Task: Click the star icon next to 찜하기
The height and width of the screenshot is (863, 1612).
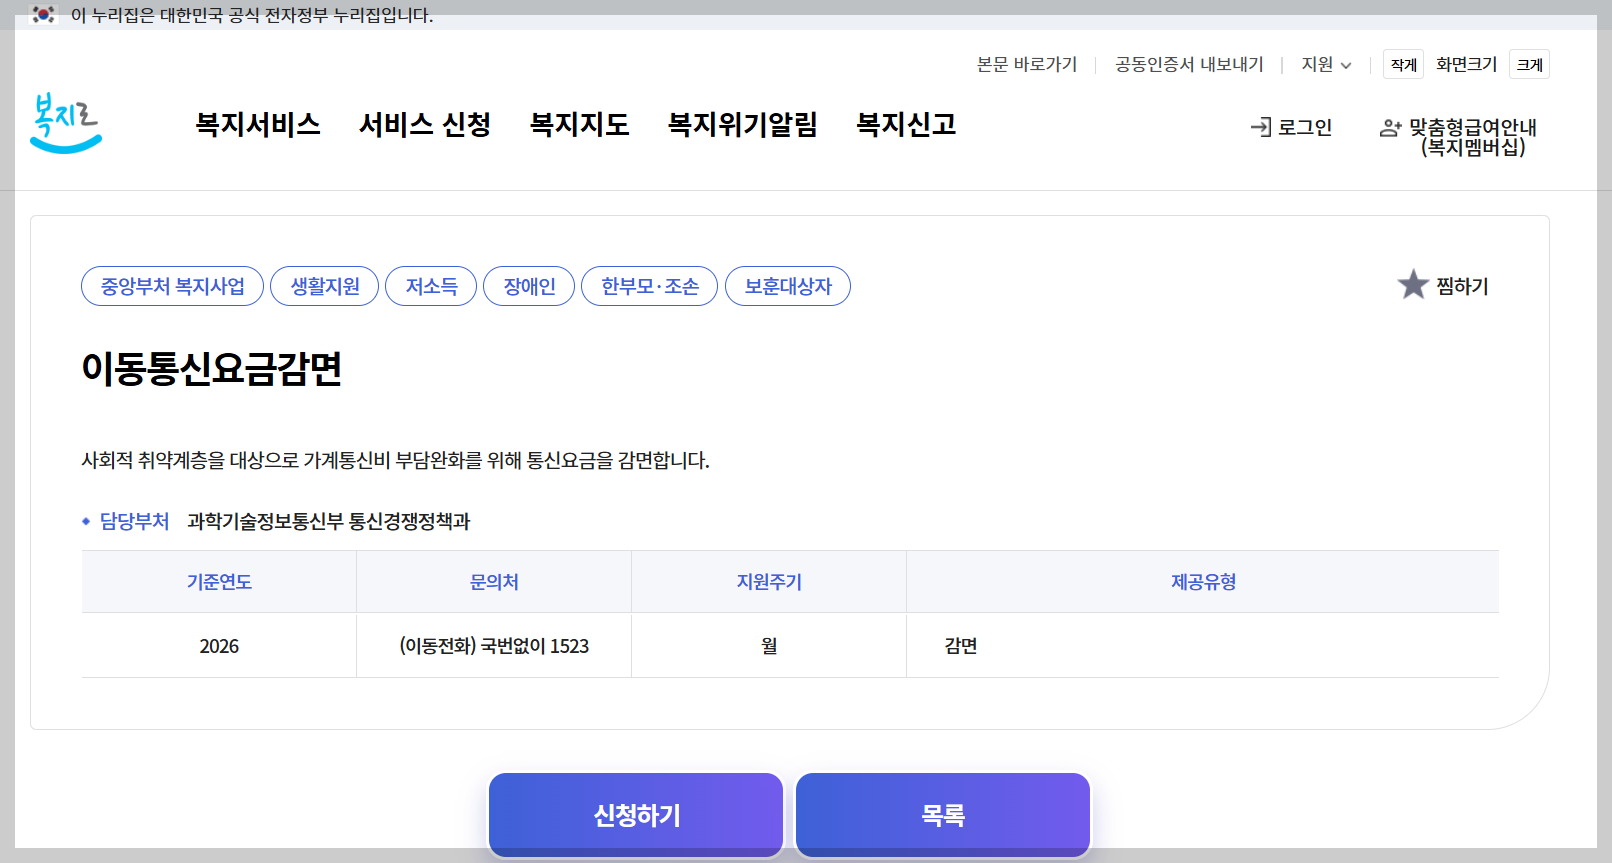Action: pyautogui.click(x=1413, y=285)
